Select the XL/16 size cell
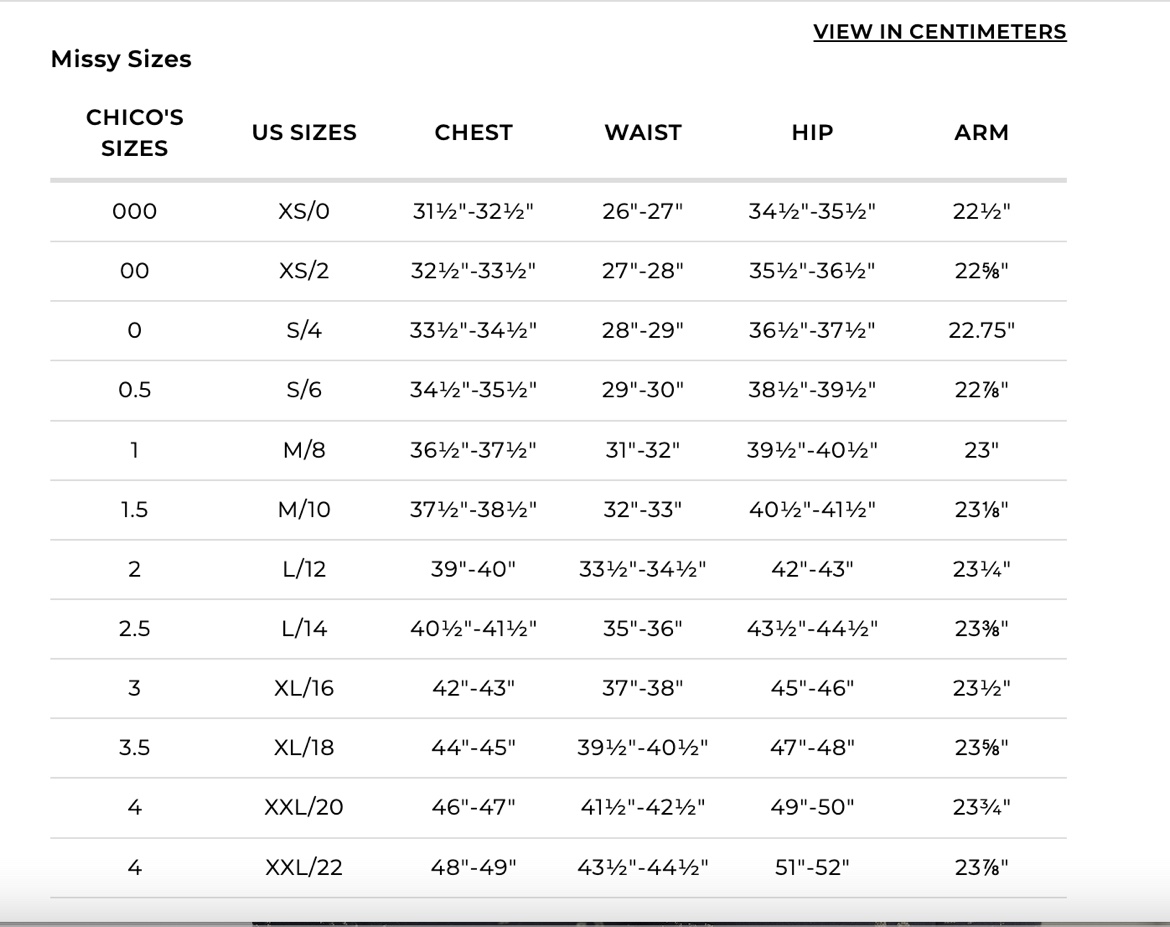This screenshot has width=1170, height=927. point(304,687)
